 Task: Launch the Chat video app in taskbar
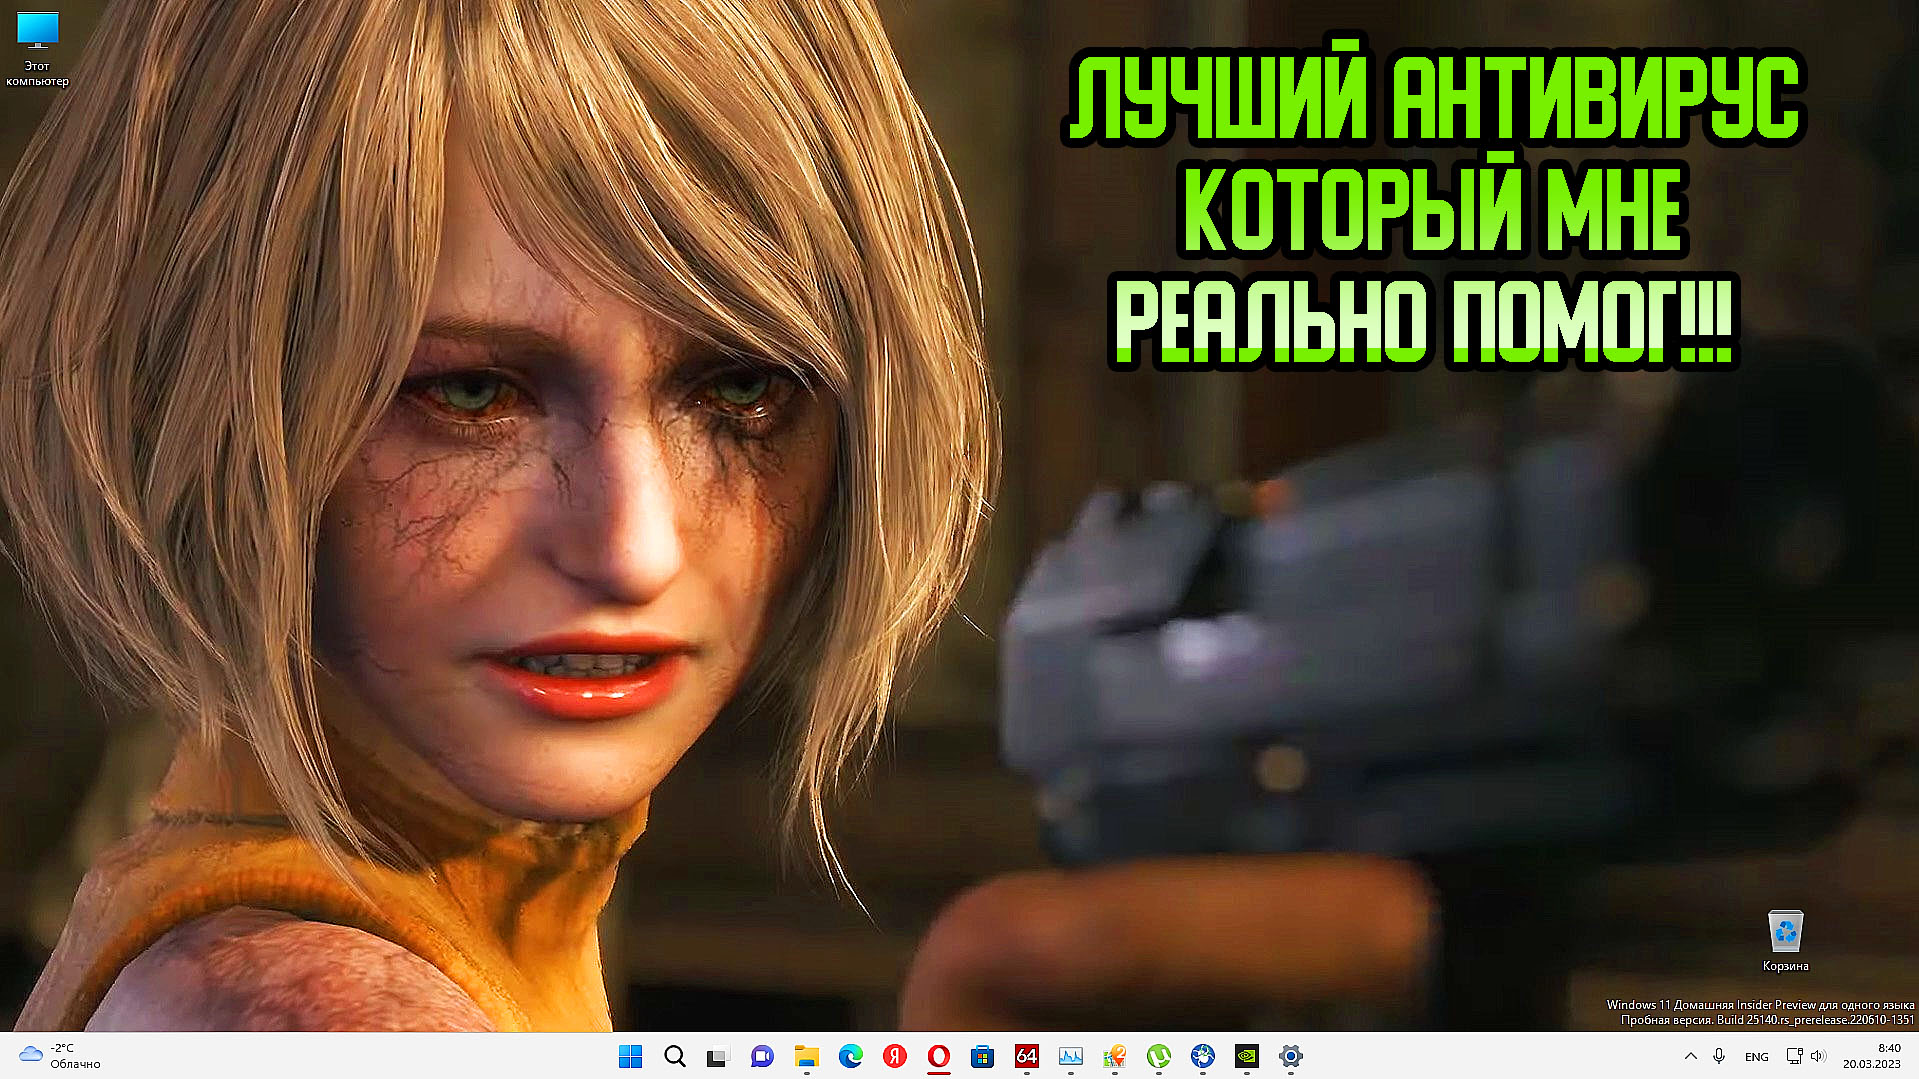pos(762,1056)
